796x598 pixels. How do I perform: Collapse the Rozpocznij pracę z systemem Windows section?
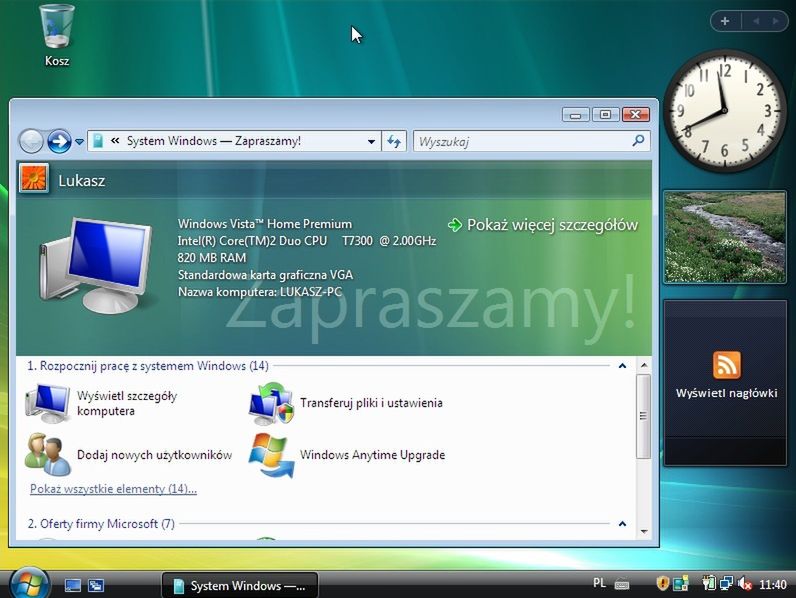tap(622, 366)
